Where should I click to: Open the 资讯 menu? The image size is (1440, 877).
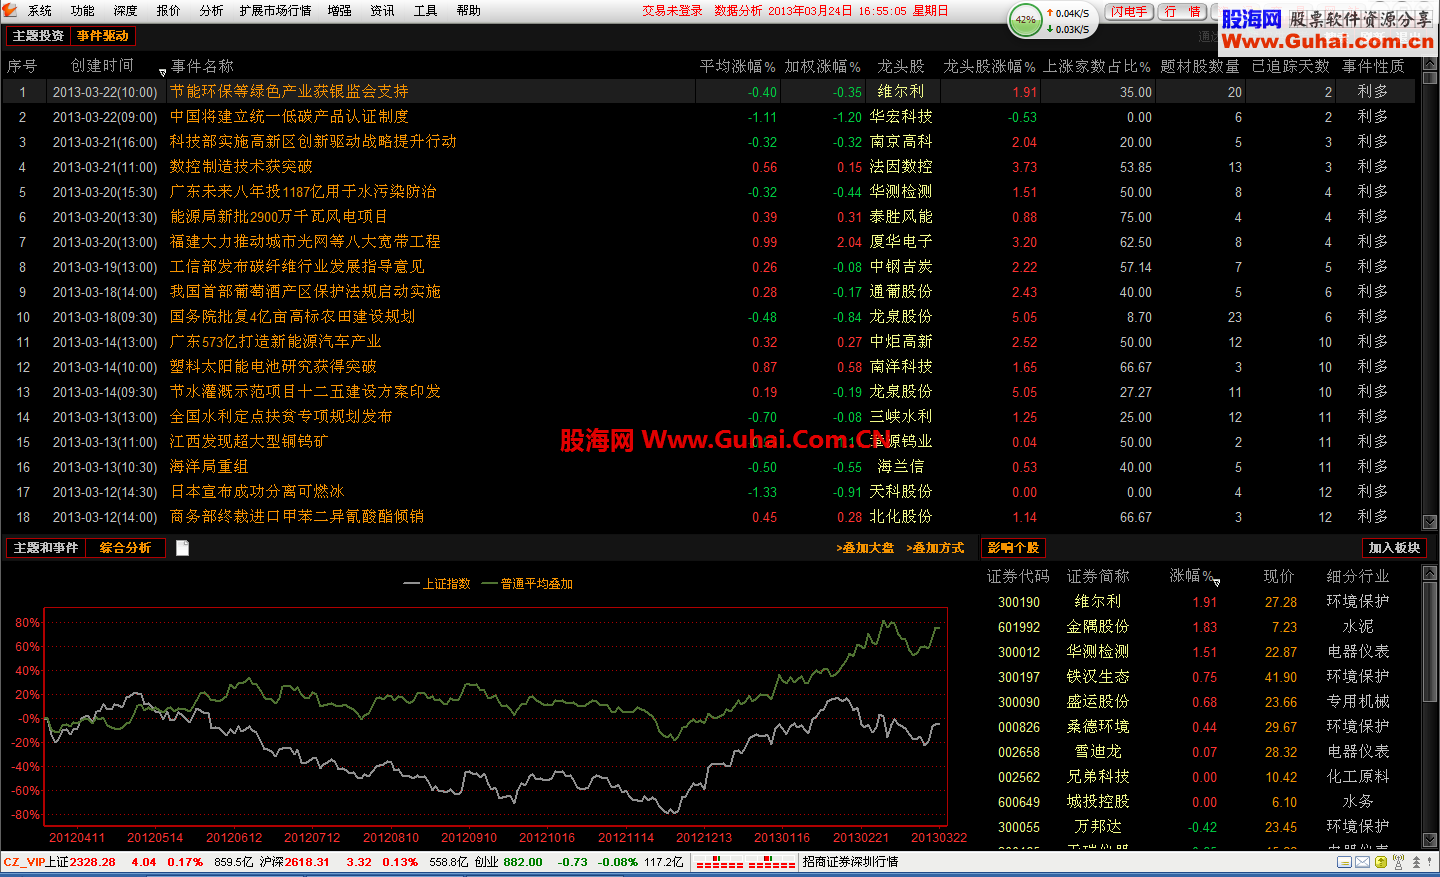pos(382,11)
